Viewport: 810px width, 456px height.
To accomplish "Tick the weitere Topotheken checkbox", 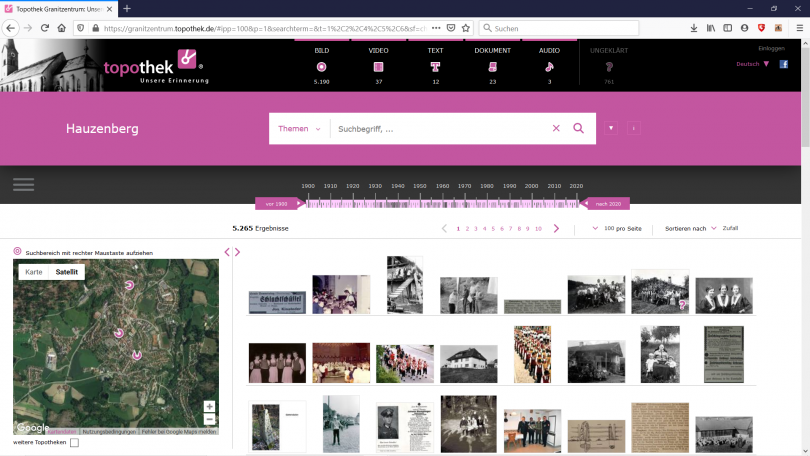I will [75, 442].
